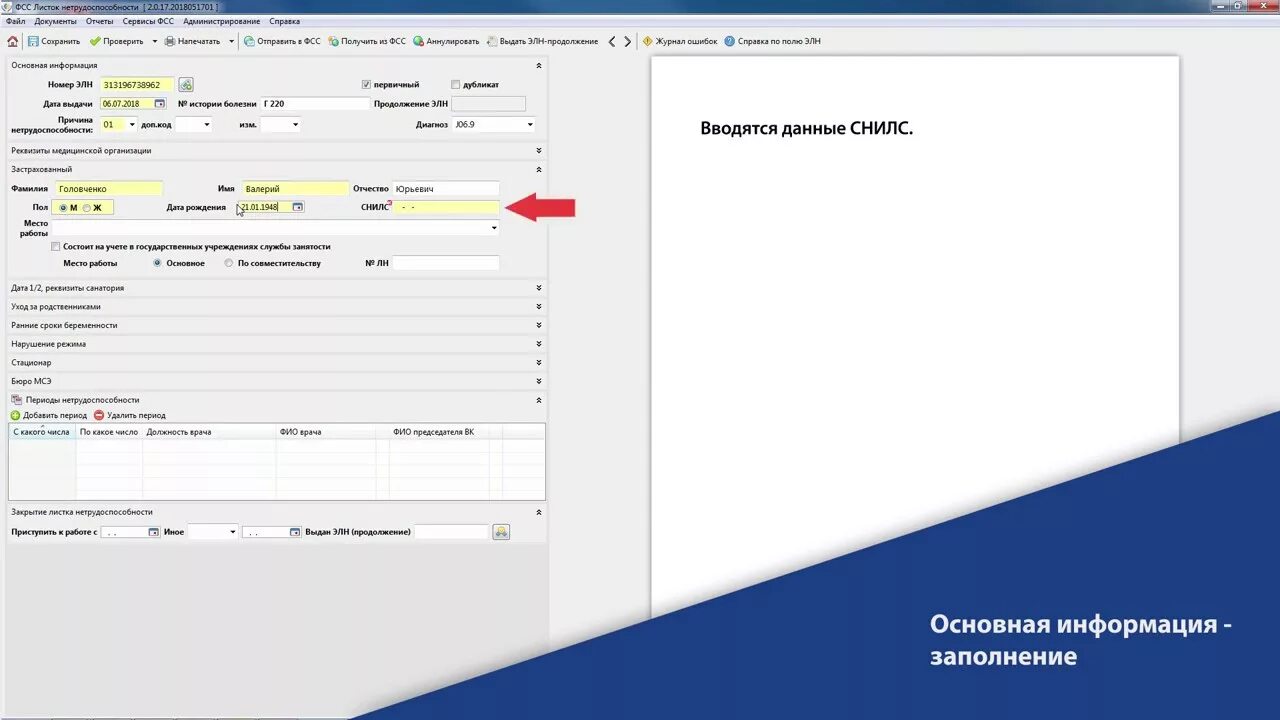Expand Уход за родственниками section
Viewport: 1280px width, 720px height.
pyautogui.click(x=539, y=307)
